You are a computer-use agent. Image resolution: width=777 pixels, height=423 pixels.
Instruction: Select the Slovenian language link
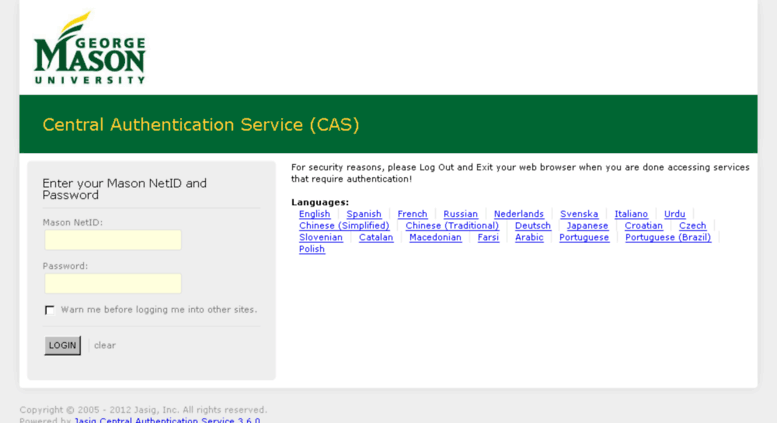[321, 237]
